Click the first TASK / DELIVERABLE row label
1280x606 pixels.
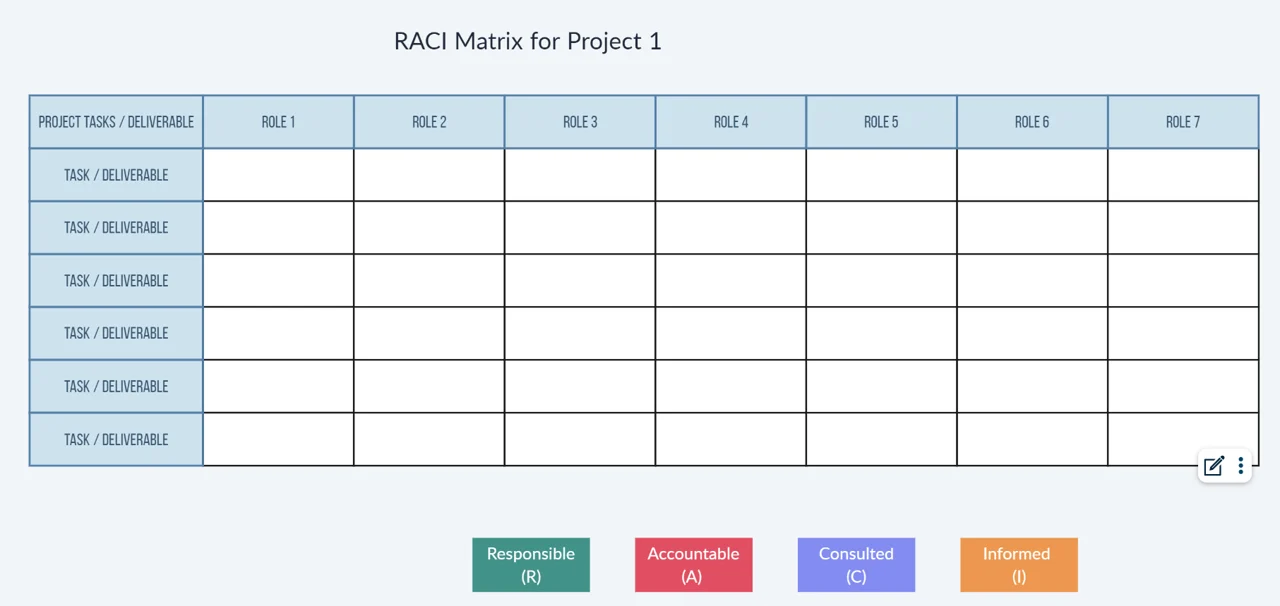coord(116,175)
